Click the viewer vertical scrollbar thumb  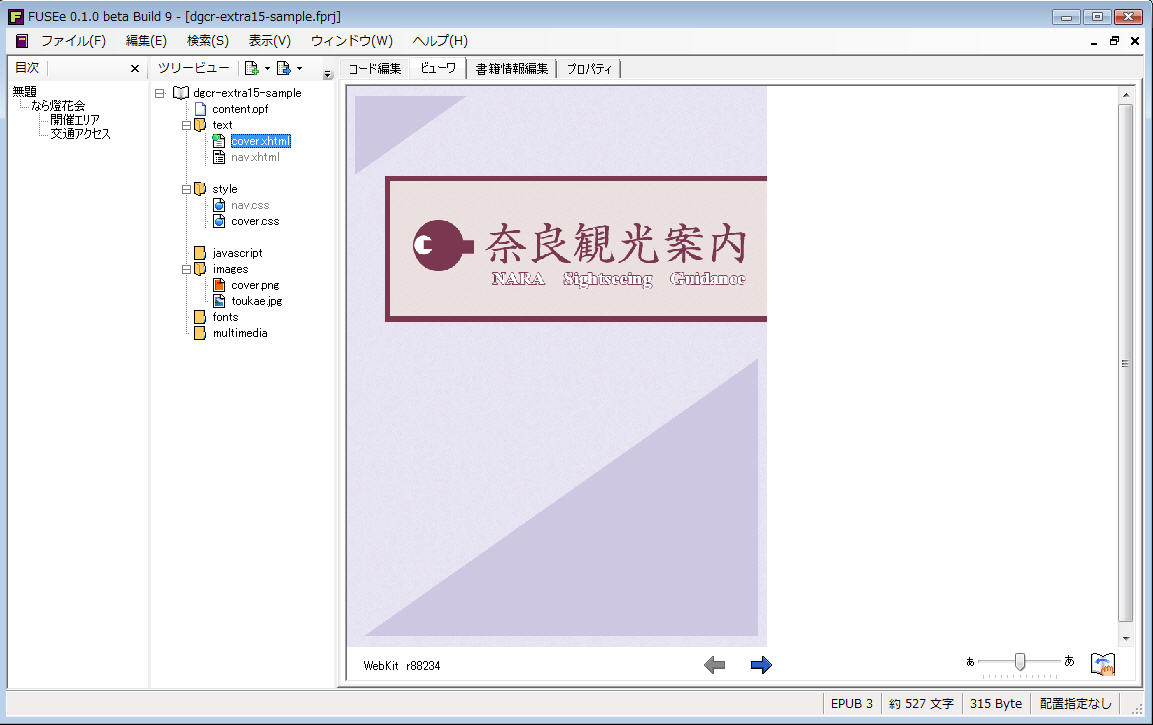coord(1126,363)
